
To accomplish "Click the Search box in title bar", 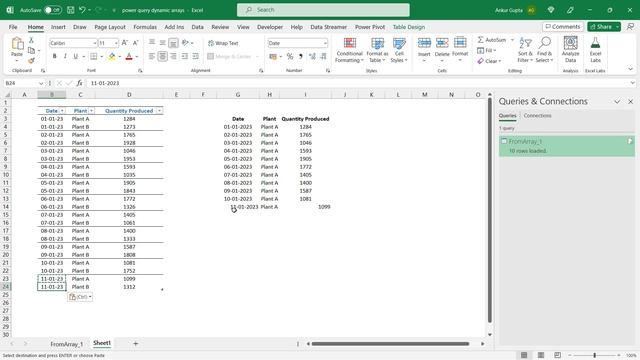I will (323, 10).
